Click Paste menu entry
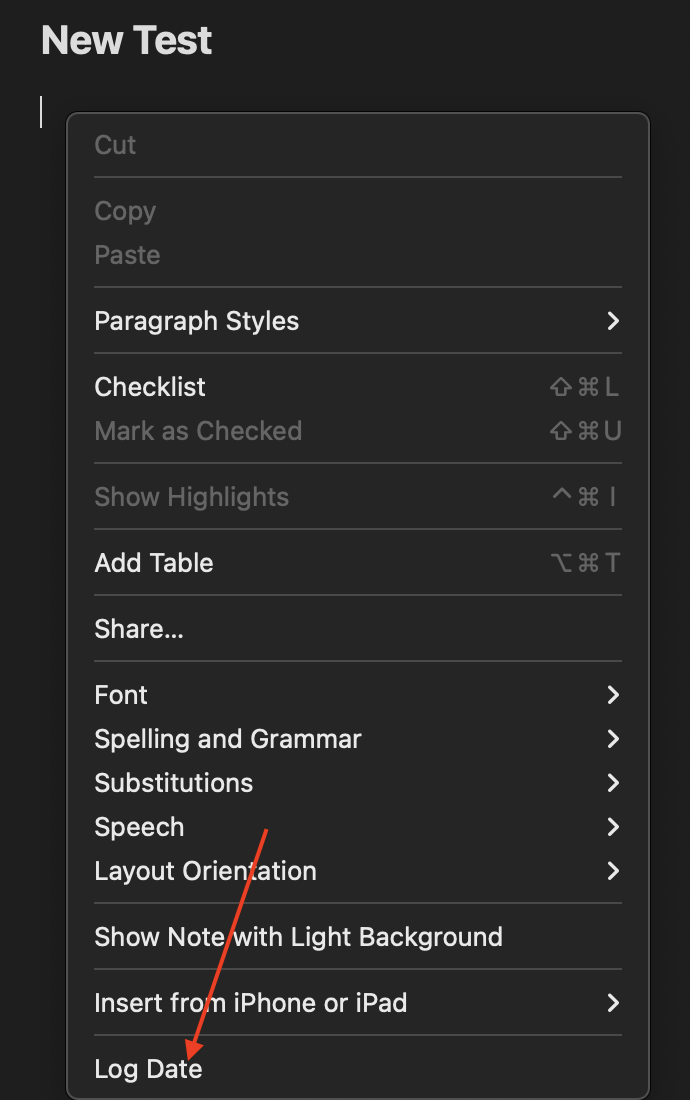This screenshot has height=1100, width=690. coord(127,255)
